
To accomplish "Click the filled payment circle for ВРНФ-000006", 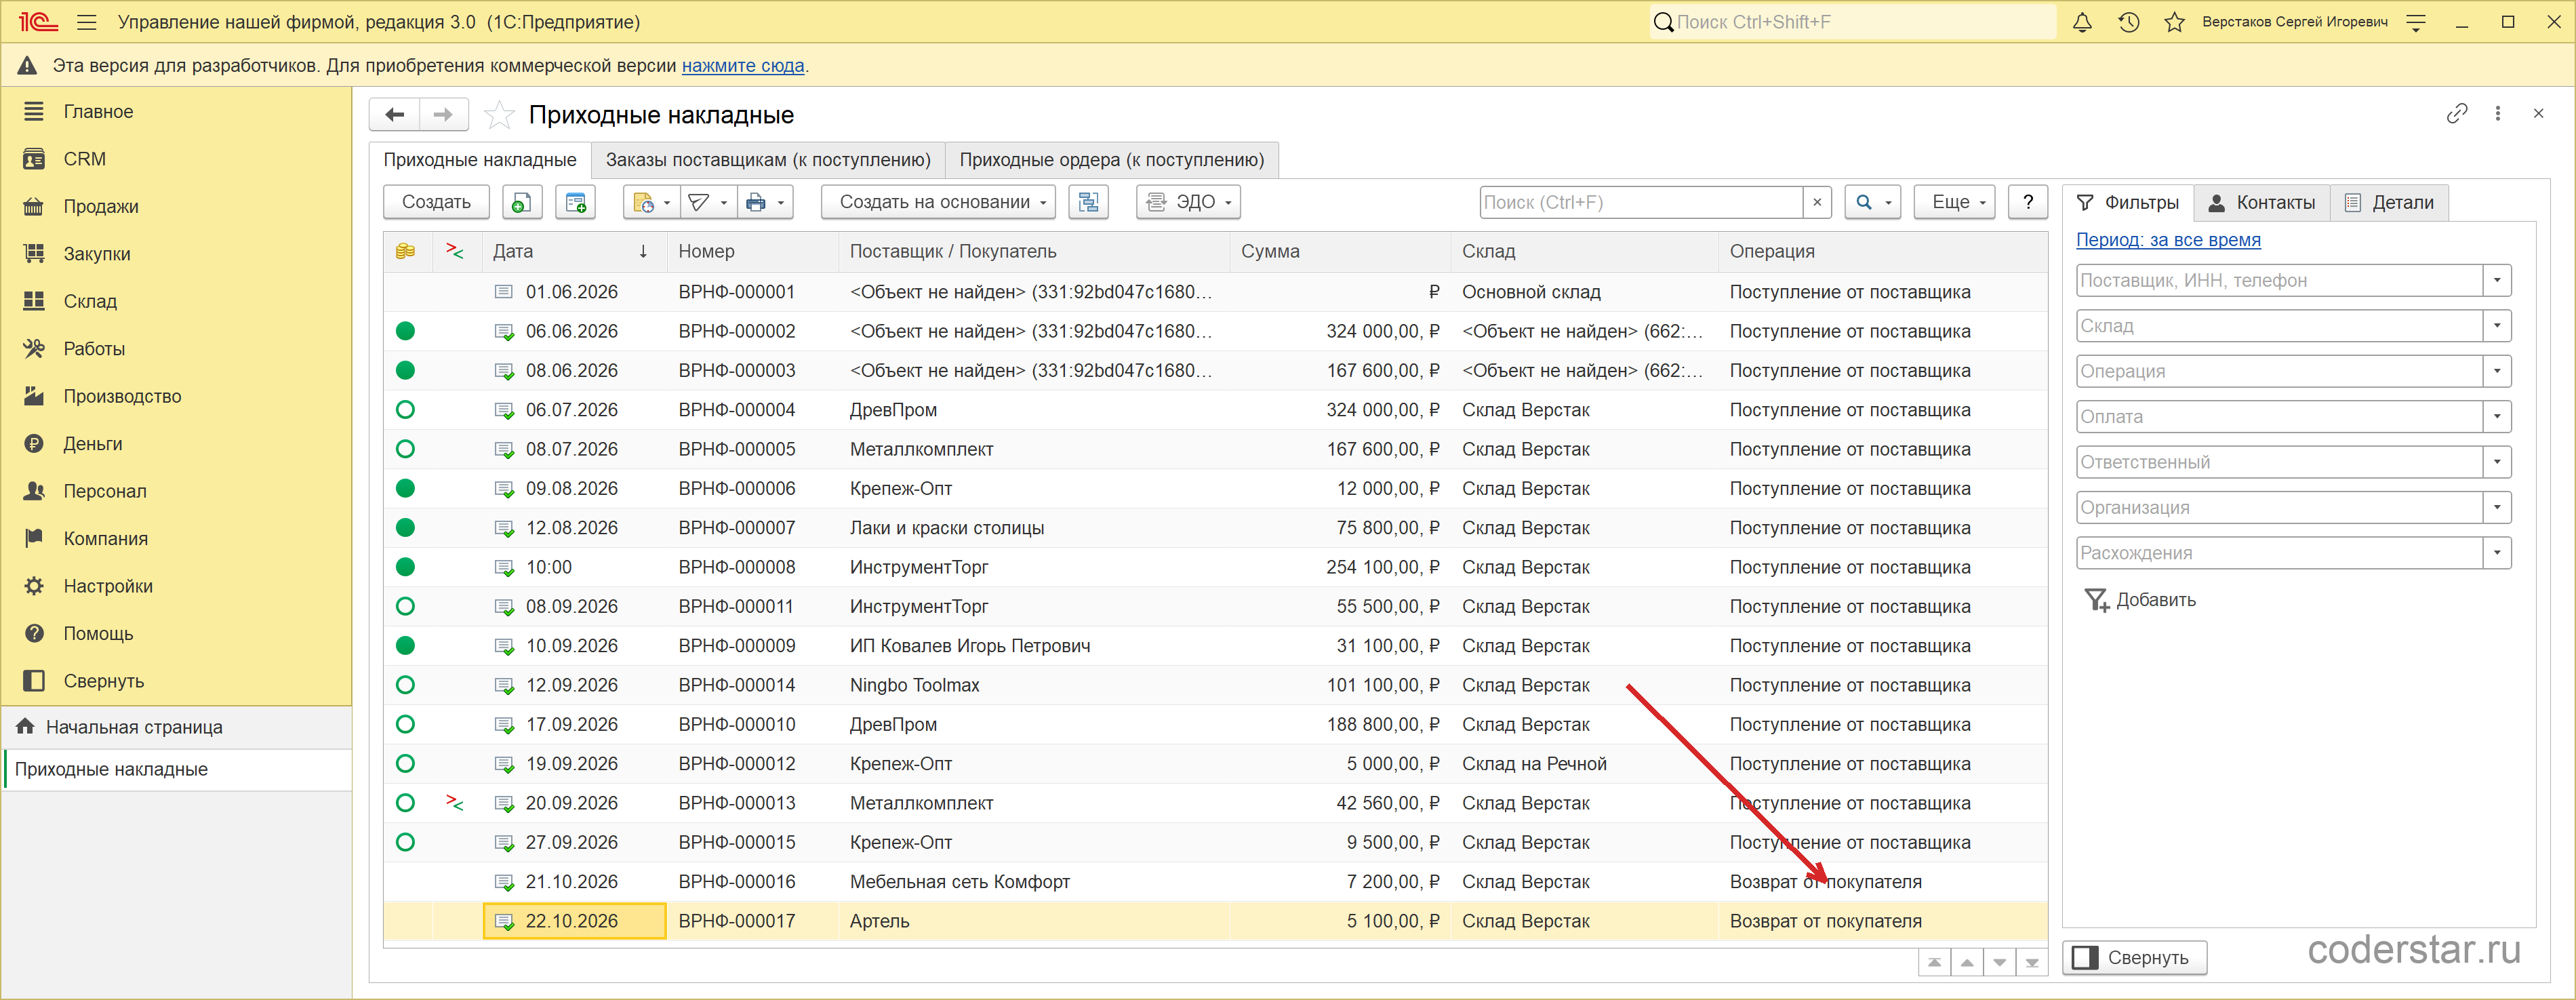I will [405, 488].
